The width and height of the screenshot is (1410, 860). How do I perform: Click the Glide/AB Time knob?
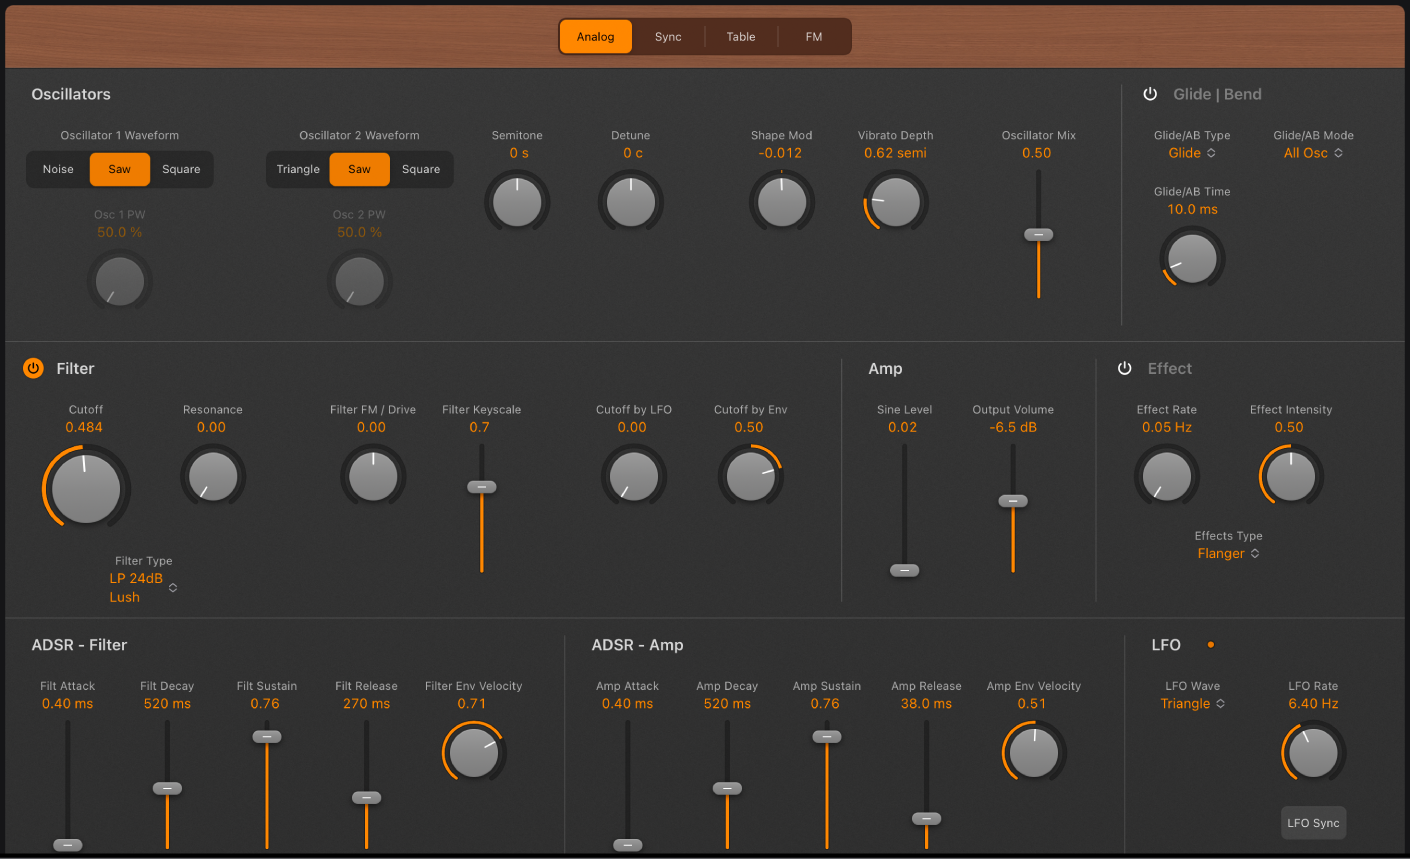[x=1191, y=258]
